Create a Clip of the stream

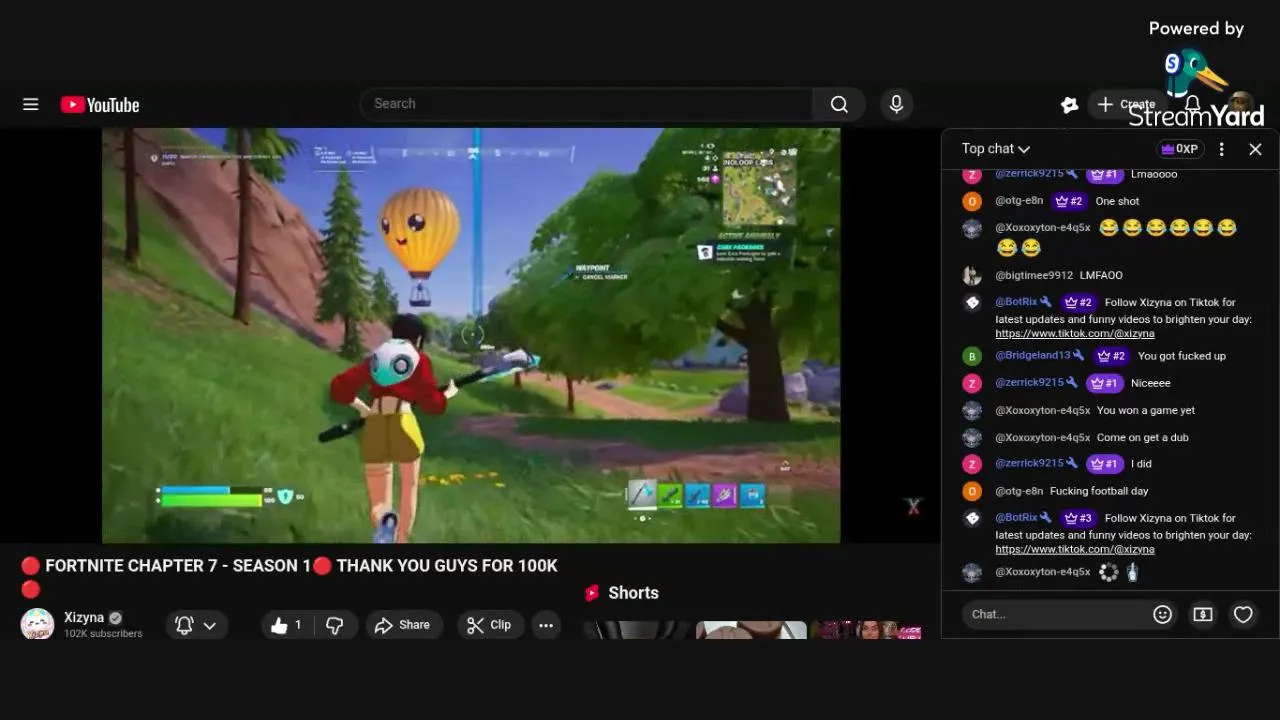(x=489, y=625)
